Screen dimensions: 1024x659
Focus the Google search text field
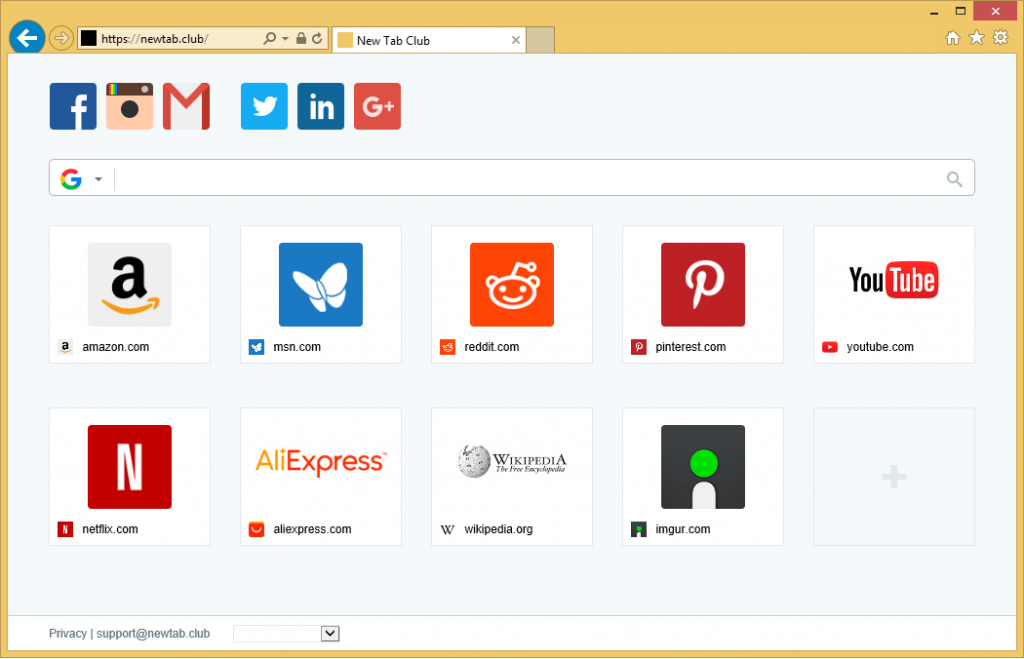[x=528, y=179]
